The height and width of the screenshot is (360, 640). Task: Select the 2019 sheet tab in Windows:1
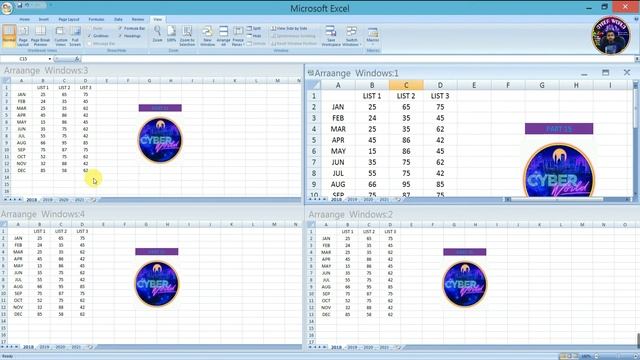pos(352,200)
